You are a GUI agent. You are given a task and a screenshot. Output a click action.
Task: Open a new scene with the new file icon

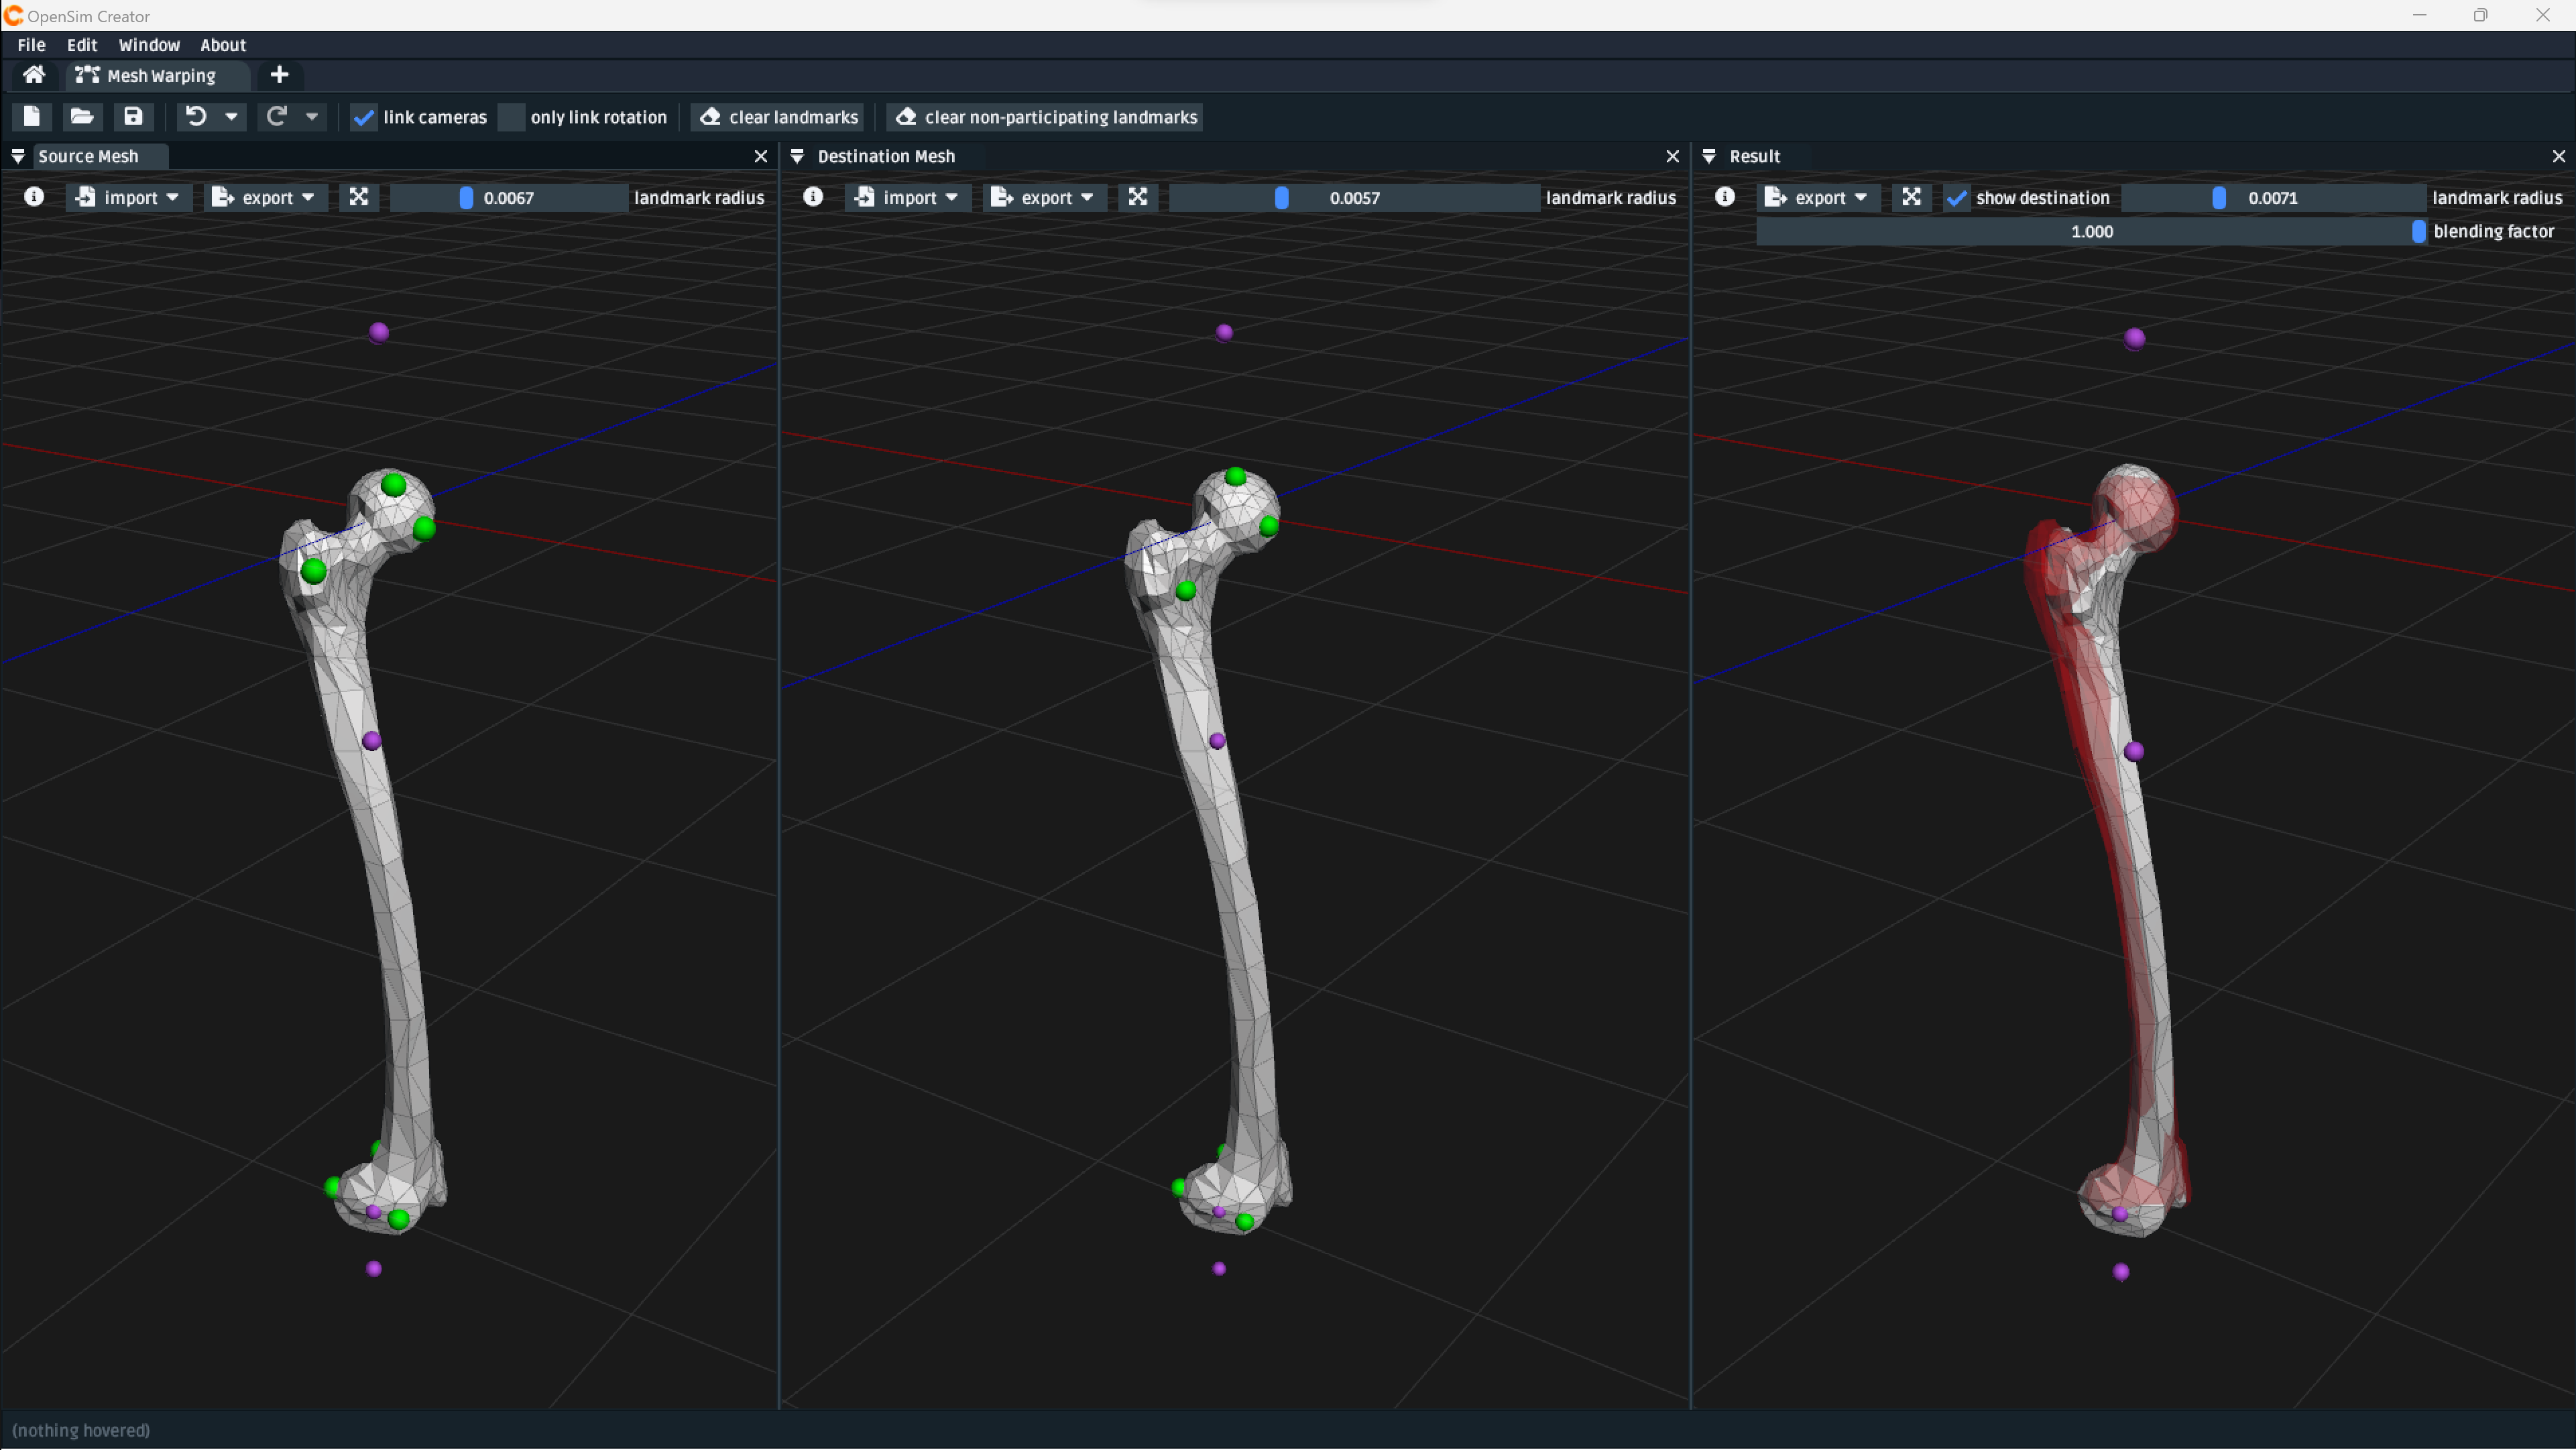click(x=31, y=117)
